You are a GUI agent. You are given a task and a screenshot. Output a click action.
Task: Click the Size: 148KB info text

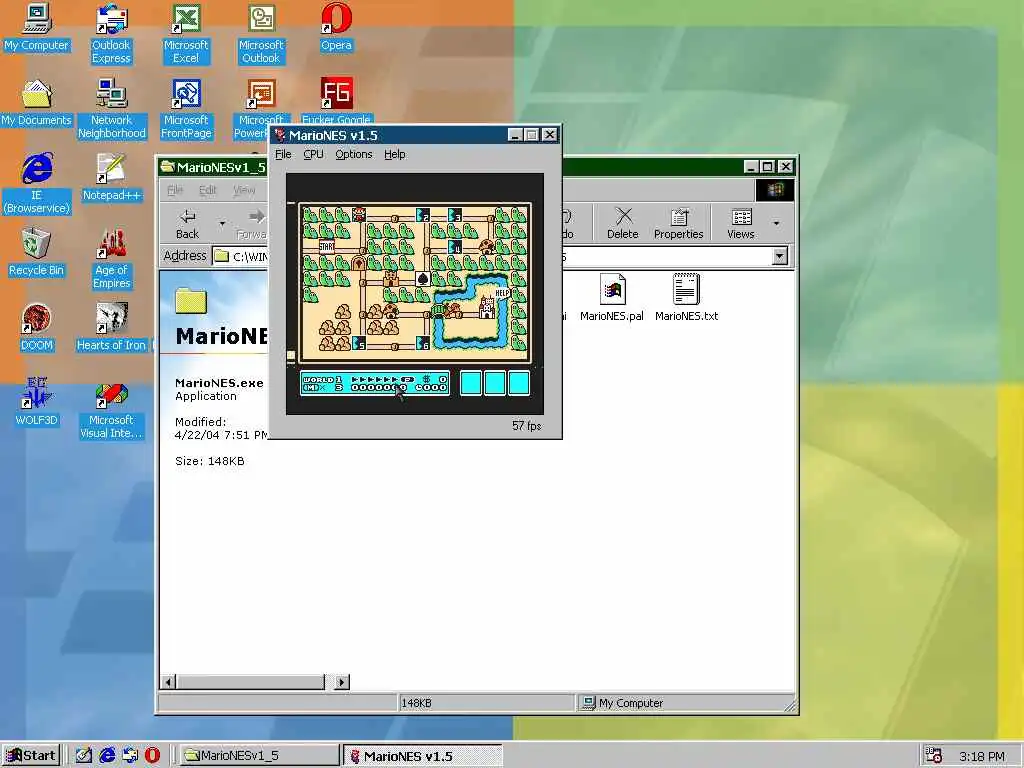[x=210, y=461]
